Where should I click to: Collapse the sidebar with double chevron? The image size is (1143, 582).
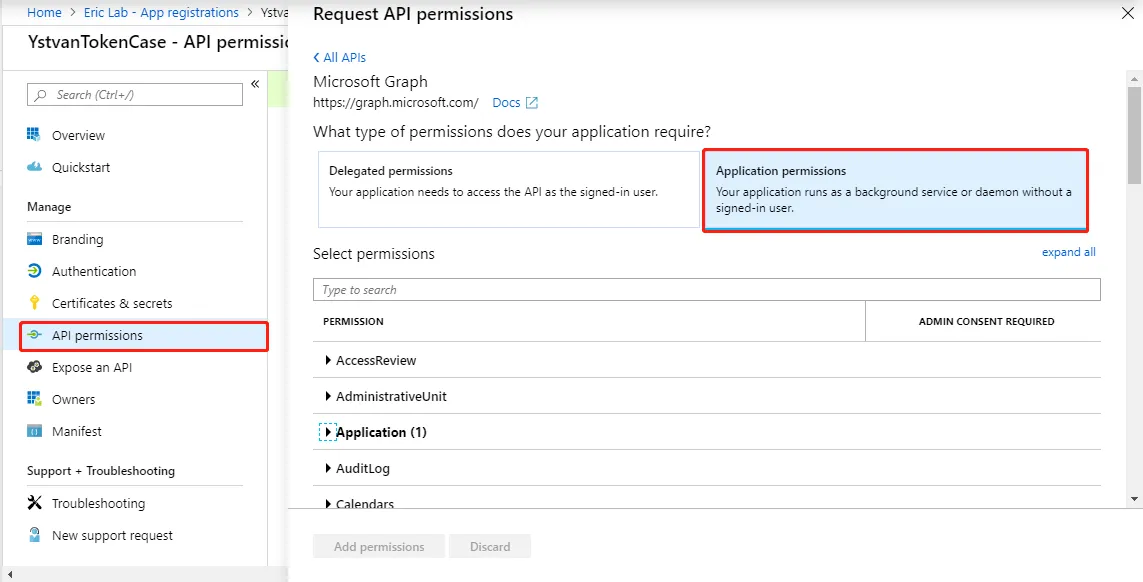coord(255,83)
